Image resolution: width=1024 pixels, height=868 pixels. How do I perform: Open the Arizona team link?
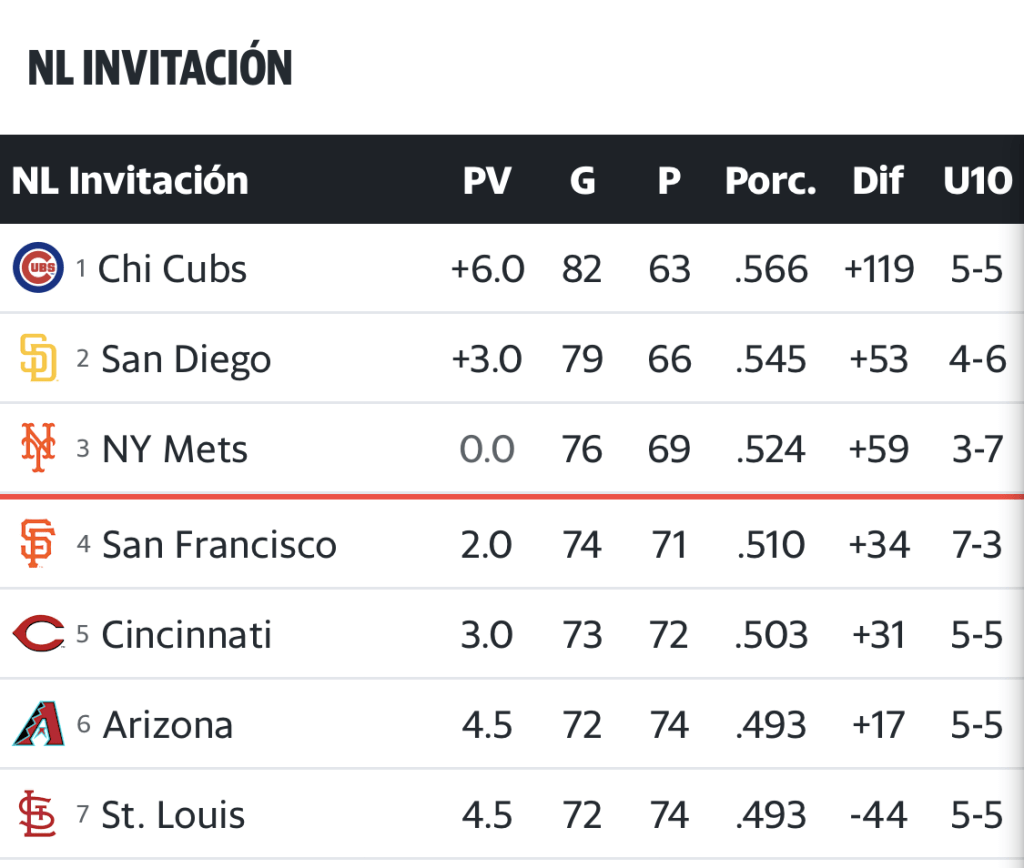click(168, 724)
